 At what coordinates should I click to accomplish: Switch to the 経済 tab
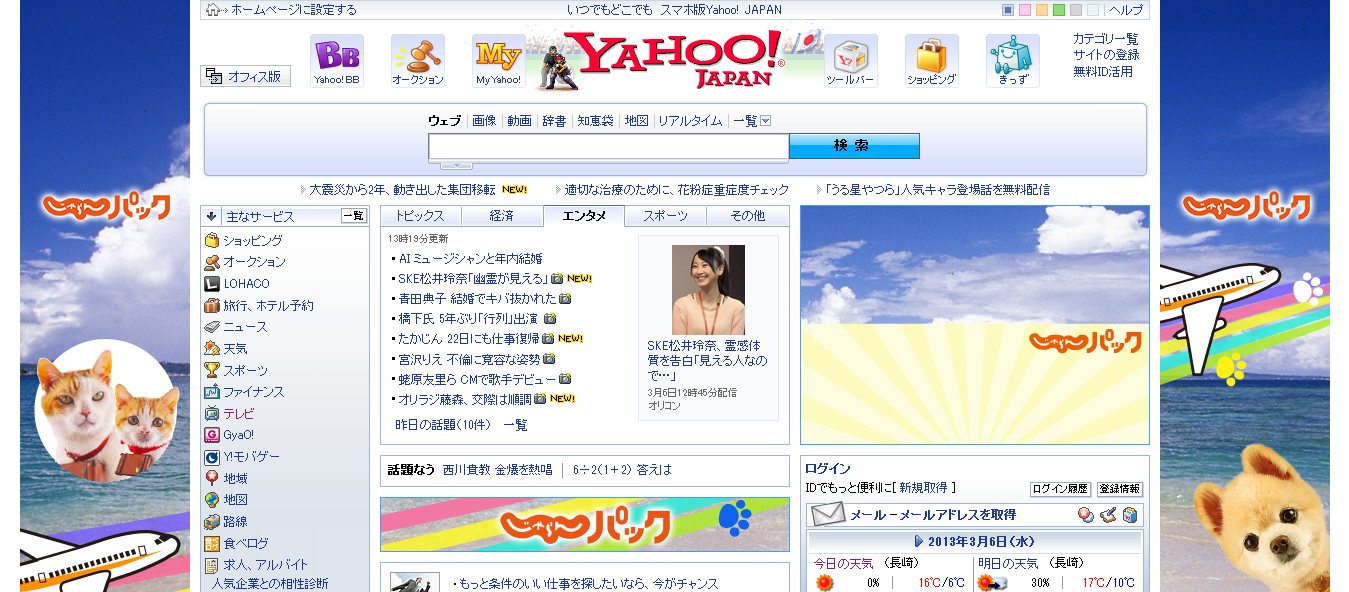[x=502, y=216]
